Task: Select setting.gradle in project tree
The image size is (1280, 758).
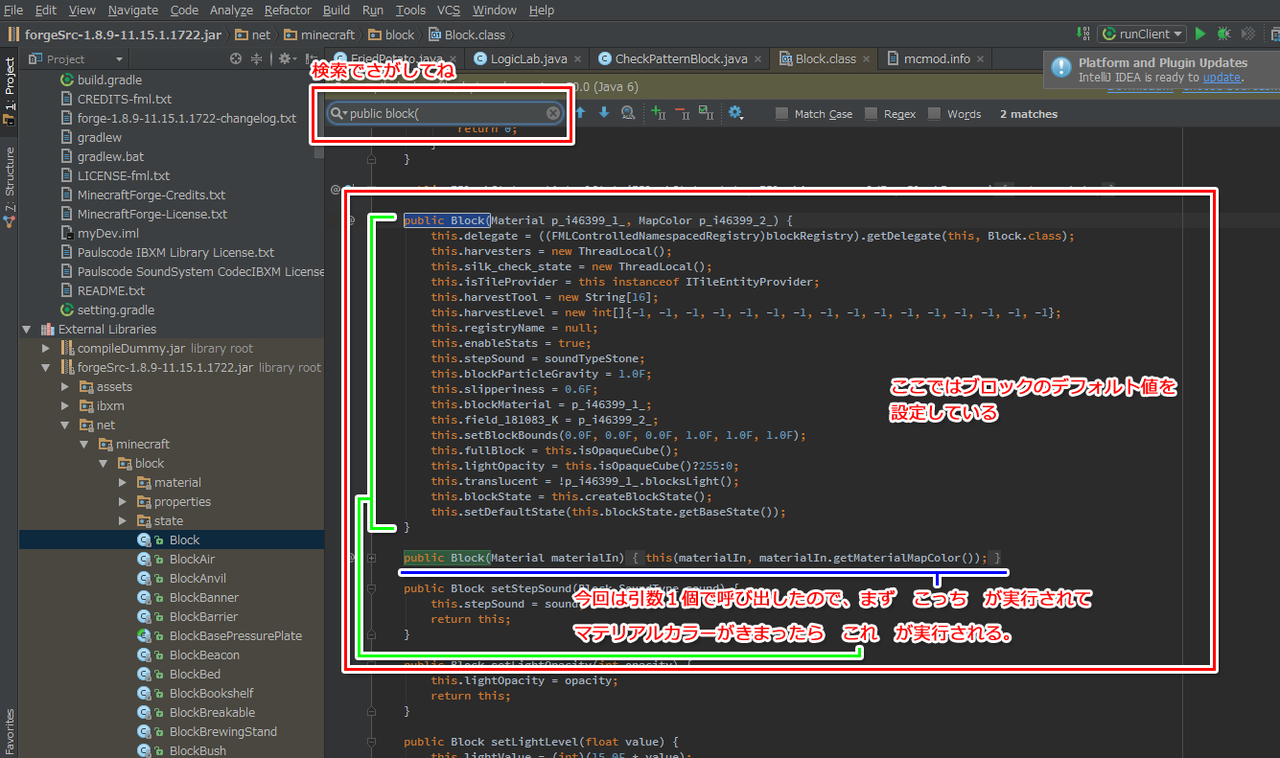Action: 115,310
